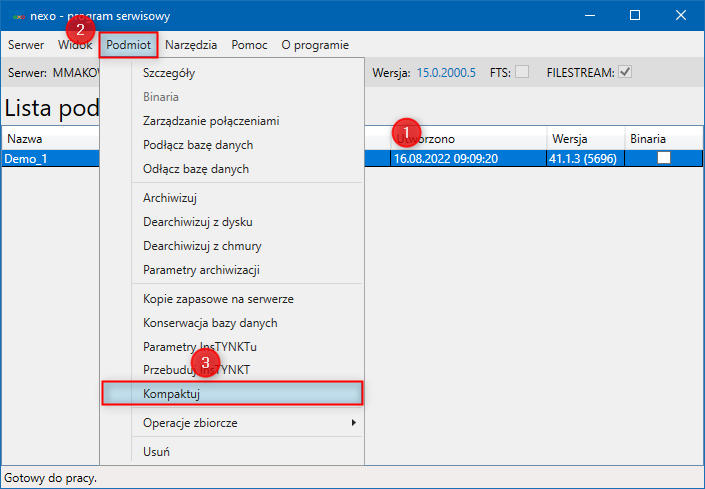Choose Przebuduj InsTYNKT
Screen dimensions: 705x489
(x=232, y=370)
